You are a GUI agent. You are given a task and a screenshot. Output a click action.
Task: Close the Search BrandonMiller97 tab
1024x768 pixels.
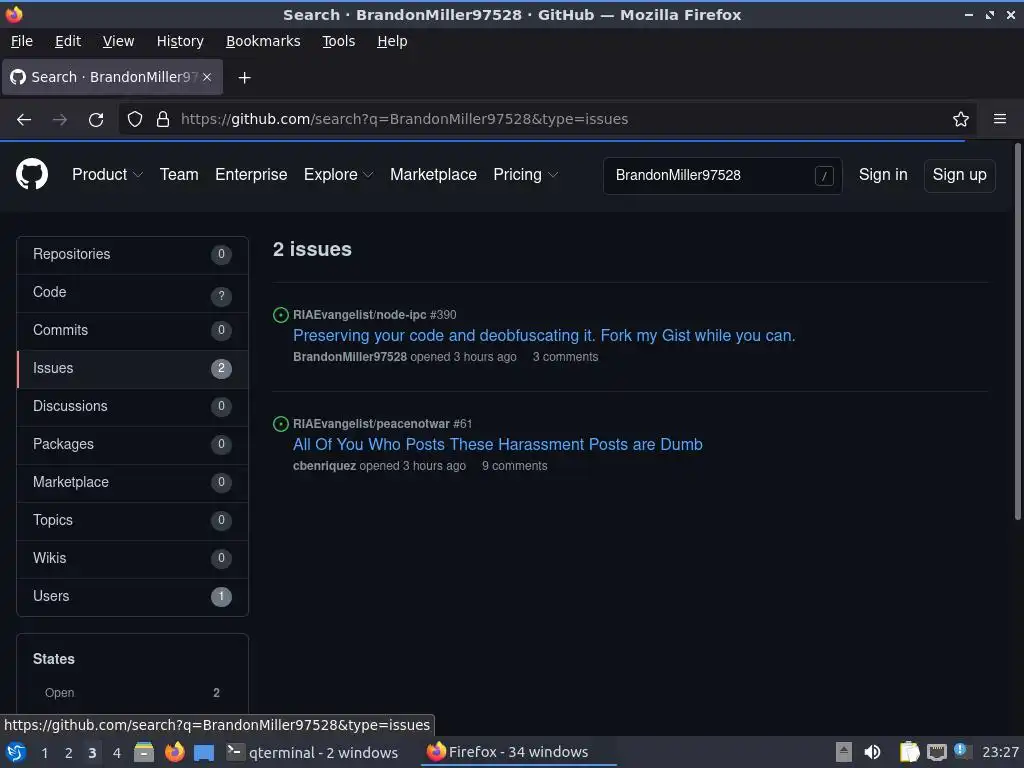(x=207, y=77)
